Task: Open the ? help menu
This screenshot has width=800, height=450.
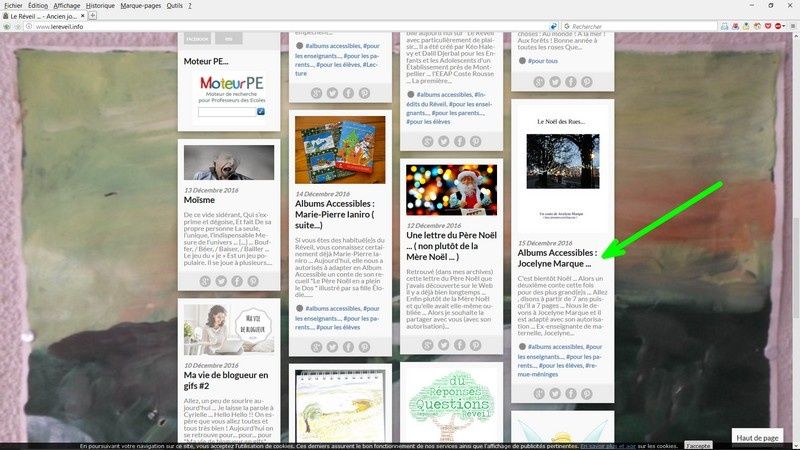Action: coord(190,6)
